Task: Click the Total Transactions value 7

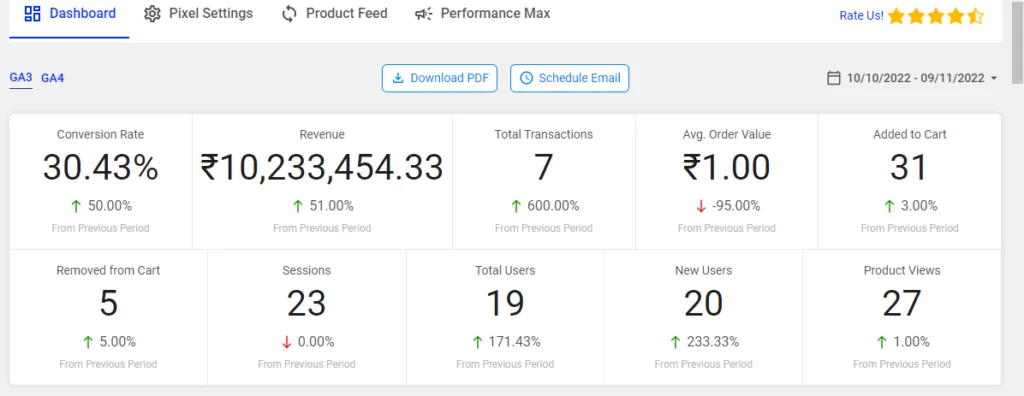Action: point(544,168)
